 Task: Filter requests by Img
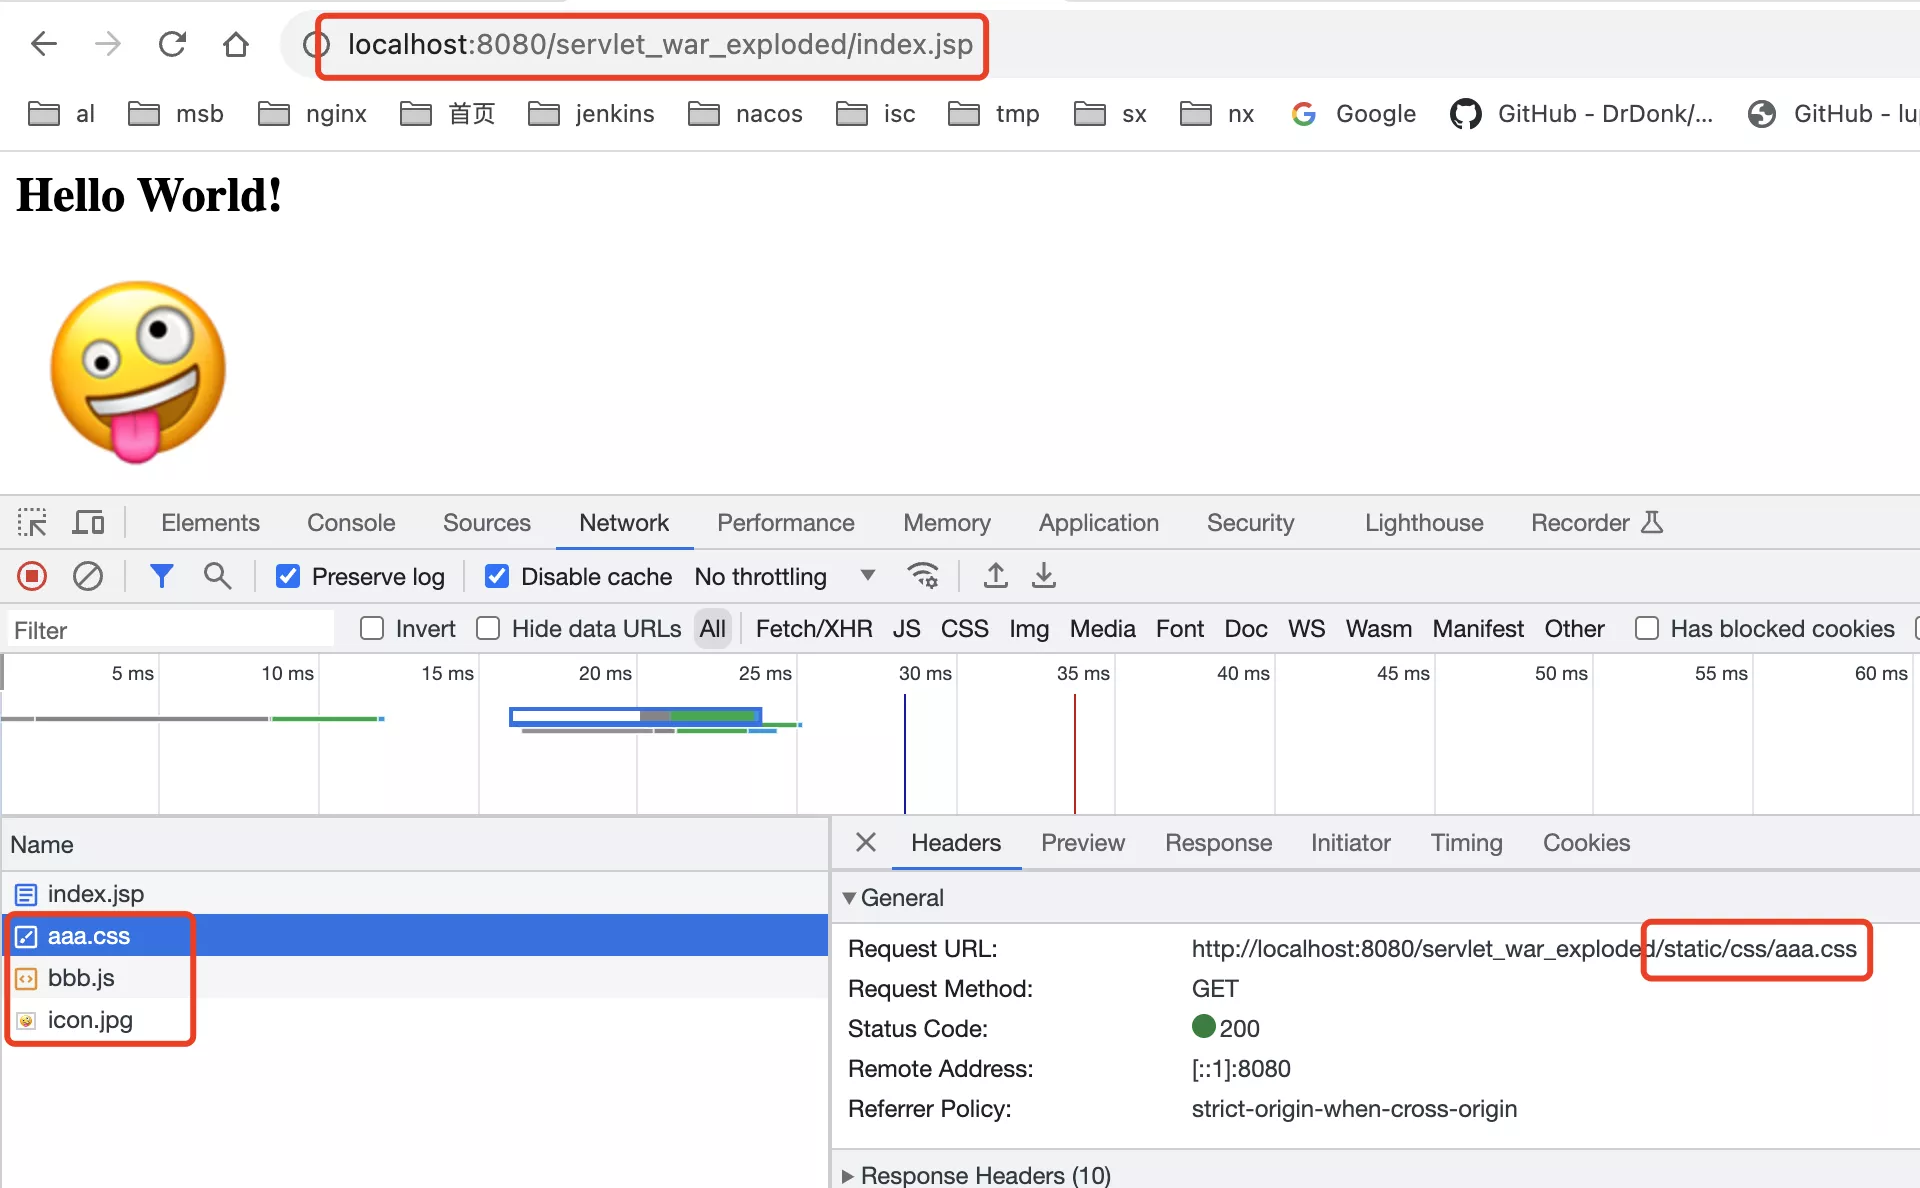click(1028, 629)
